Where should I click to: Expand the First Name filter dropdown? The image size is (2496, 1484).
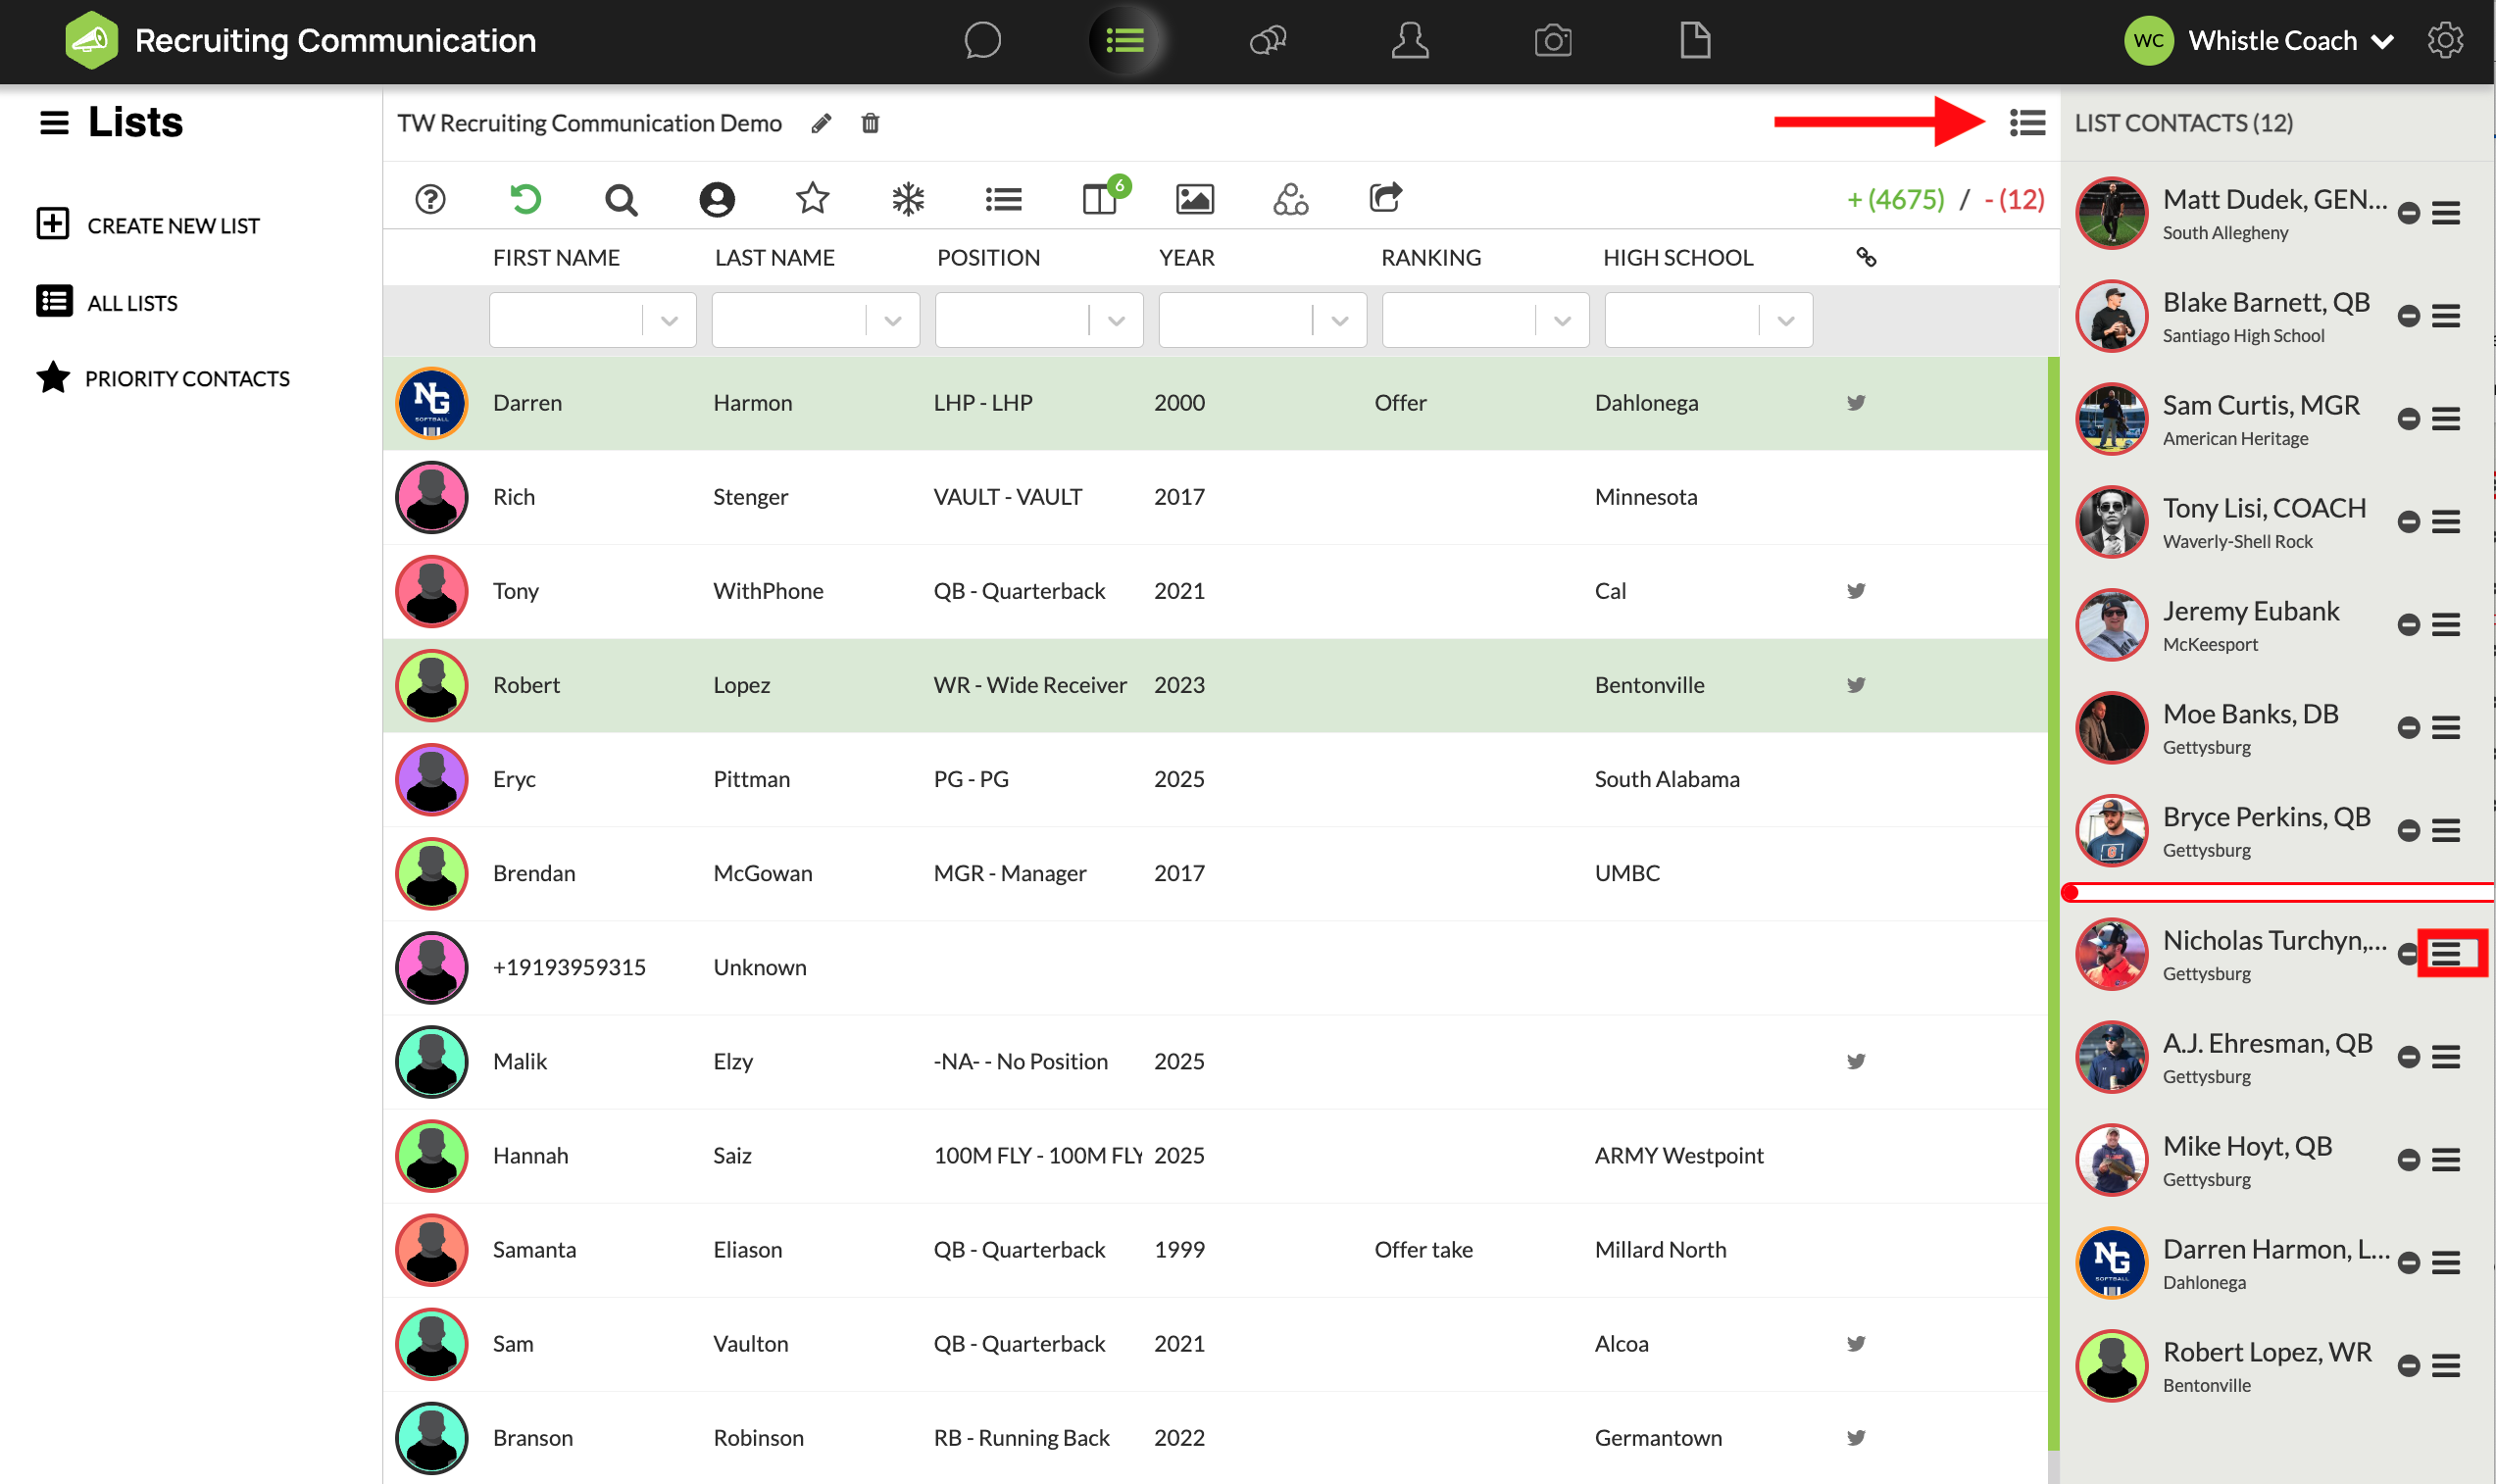pyautogui.click(x=669, y=321)
